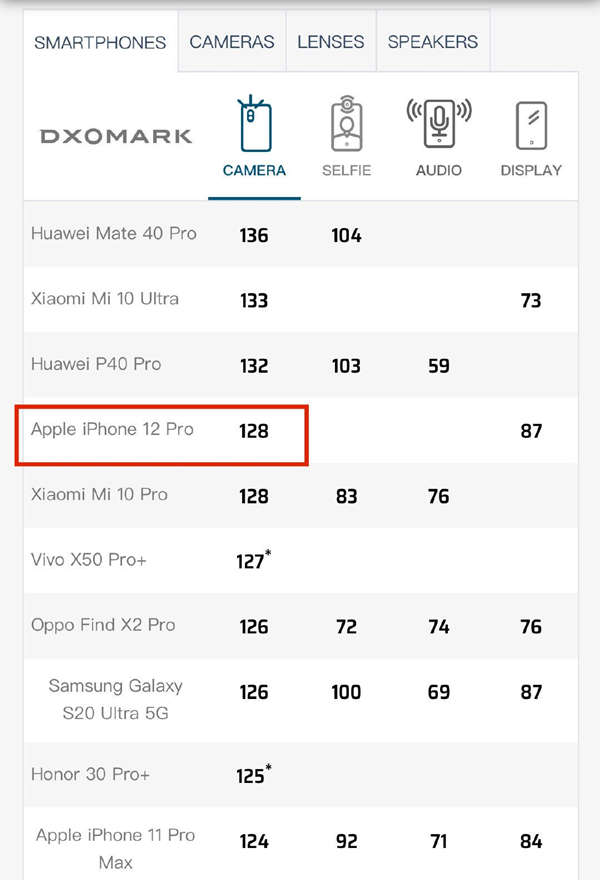Open Xiaomi Mi 10 Pro entry
The image size is (600, 880).
(99, 494)
